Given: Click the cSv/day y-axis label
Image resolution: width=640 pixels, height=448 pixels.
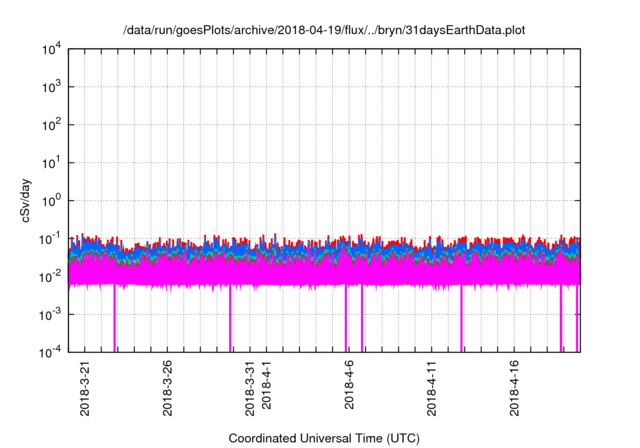Looking at the screenshot, I should 26,200.
